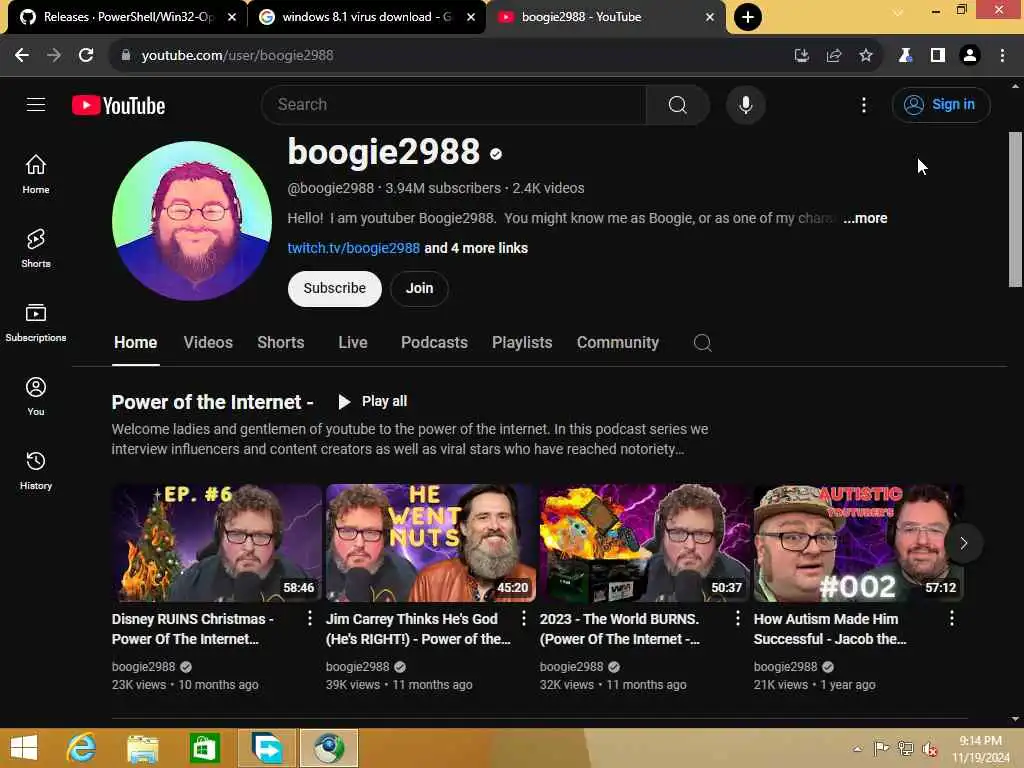Close the boogie2988 - YouTube tab

710,17
